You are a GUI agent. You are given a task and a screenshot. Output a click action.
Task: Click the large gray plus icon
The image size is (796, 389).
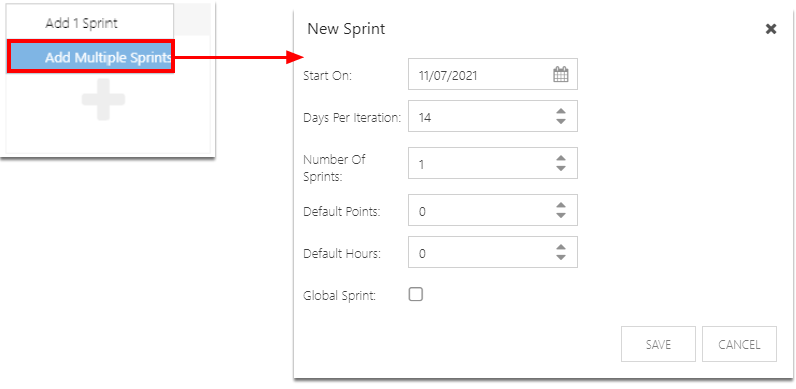(103, 100)
